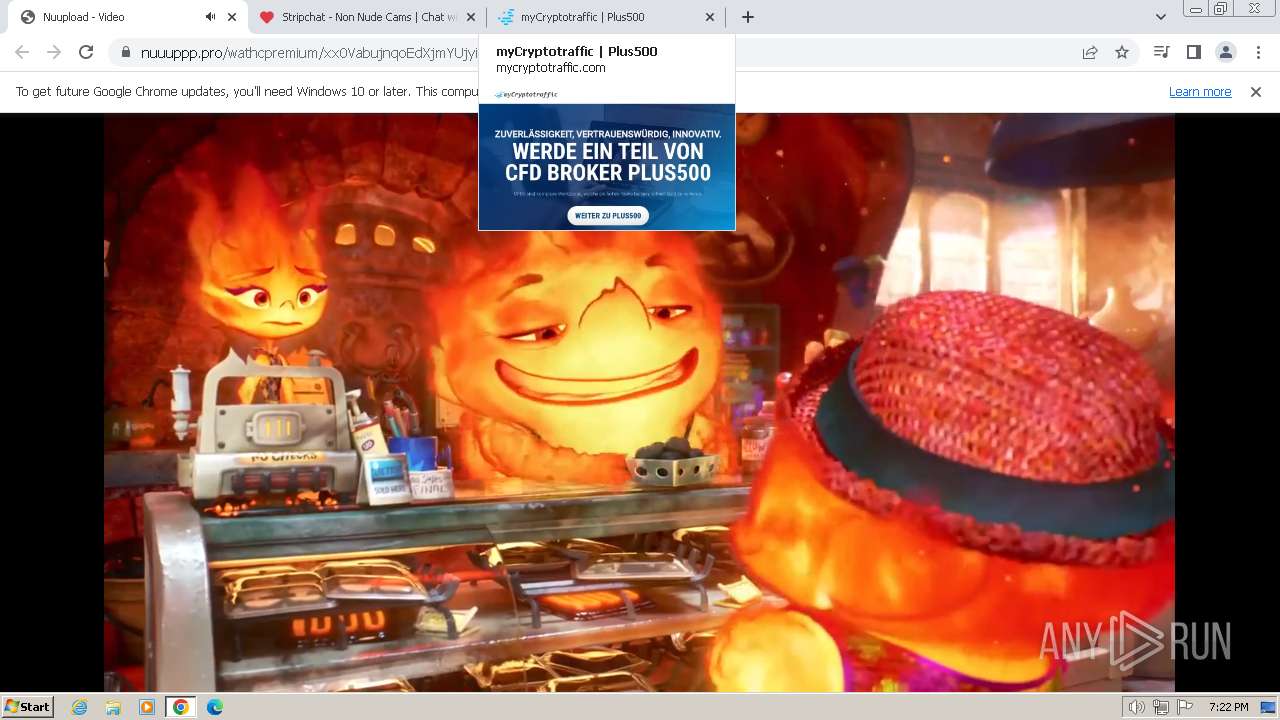Open the Windows Start menu
This screenshot has height=720, width=1280.
pos(28,706)
